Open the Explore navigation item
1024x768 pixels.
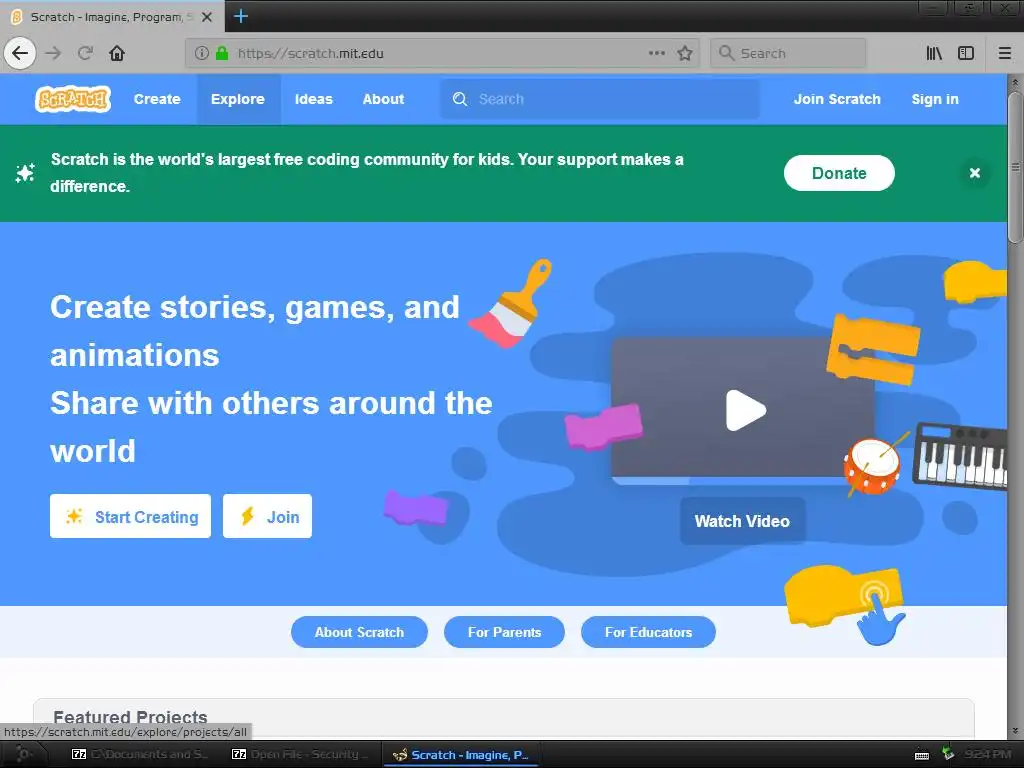238,99
